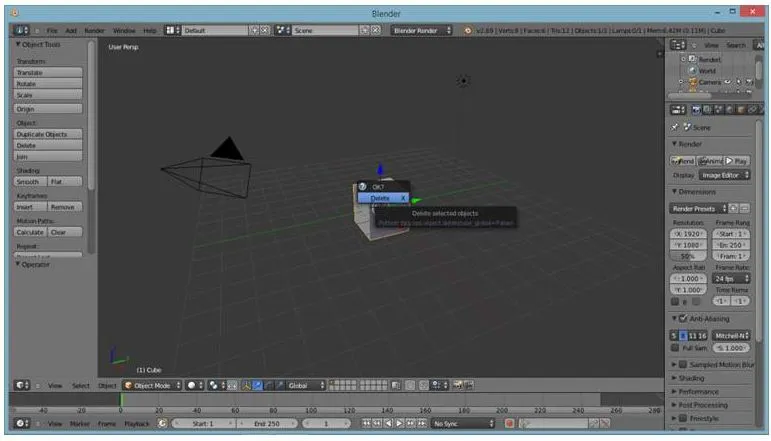
Task: Click the Duplicate Objects button
Action: (x=48, y=134)
